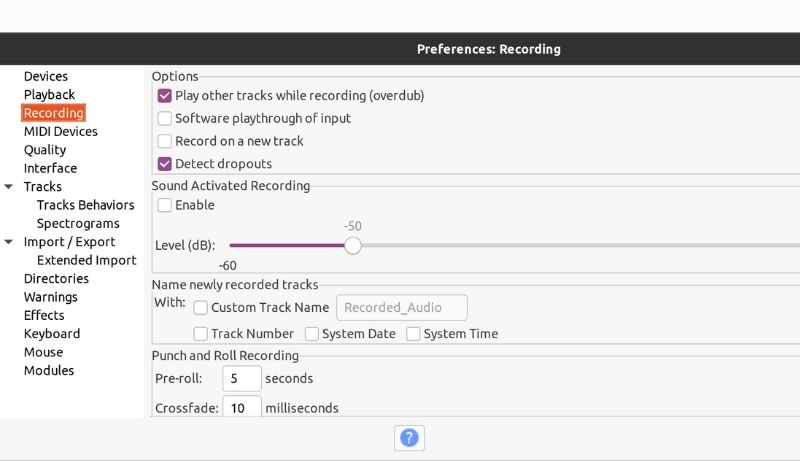Click the Level (dB) slider handle
The image size is (800, 461).
pyautogui.click(x=353, y=245)
